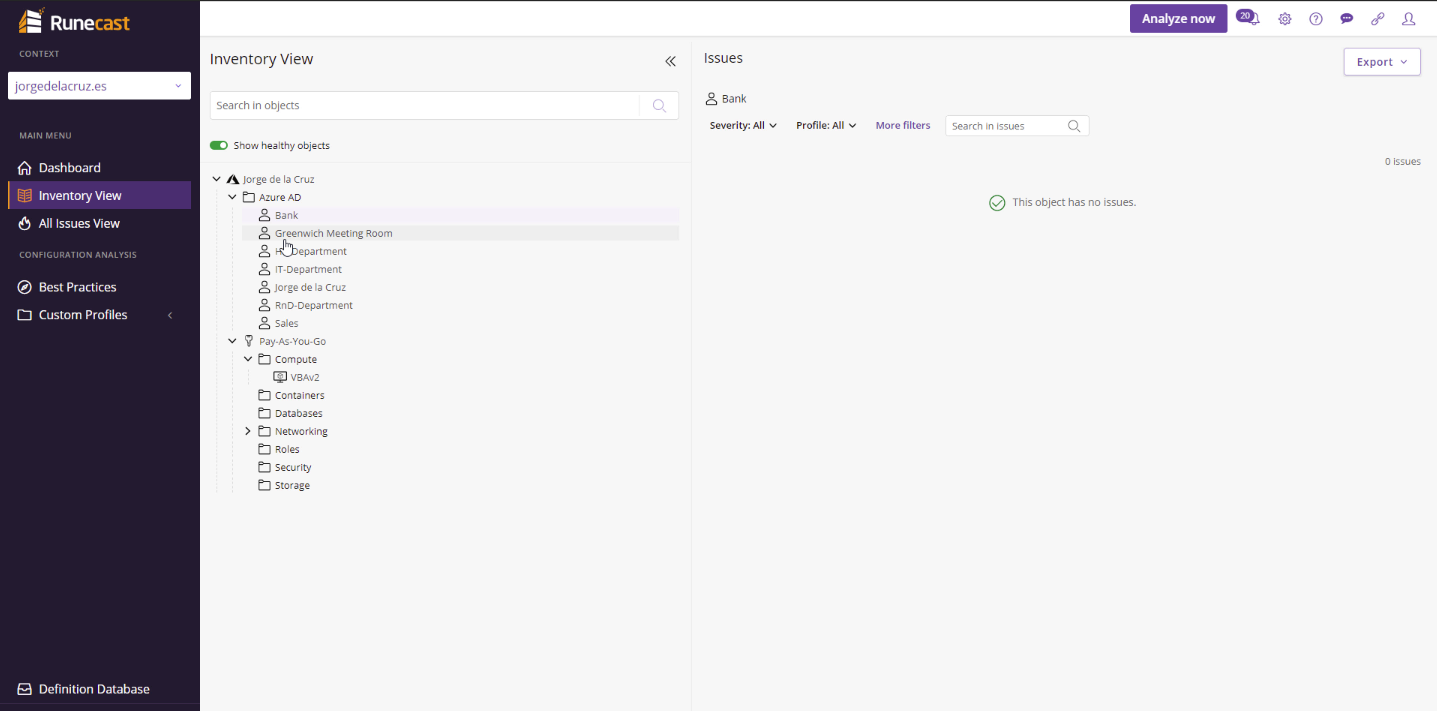Open the Profile: All filter dropdown
1437x711 pixels.
826,126
